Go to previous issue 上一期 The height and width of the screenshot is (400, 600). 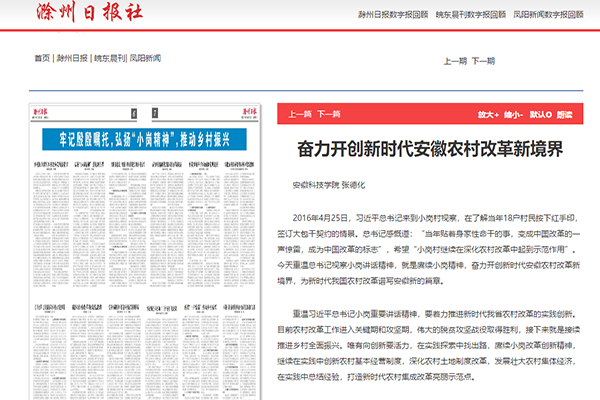pos(454,61)
